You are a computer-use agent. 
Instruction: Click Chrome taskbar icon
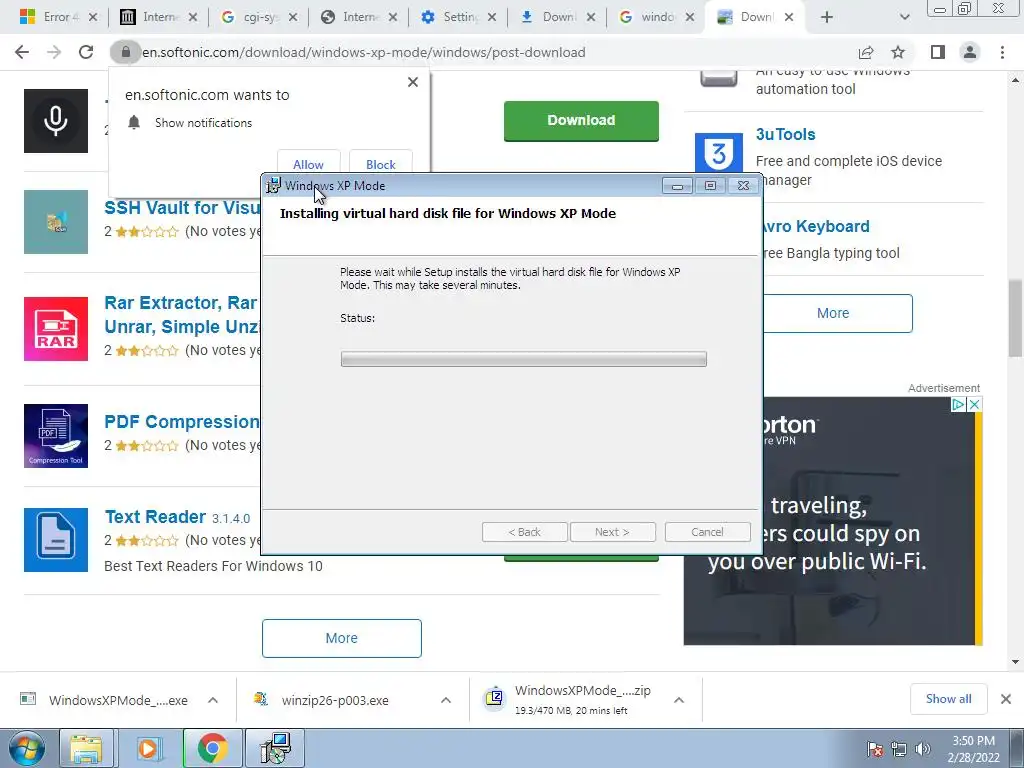coord(212,748)
